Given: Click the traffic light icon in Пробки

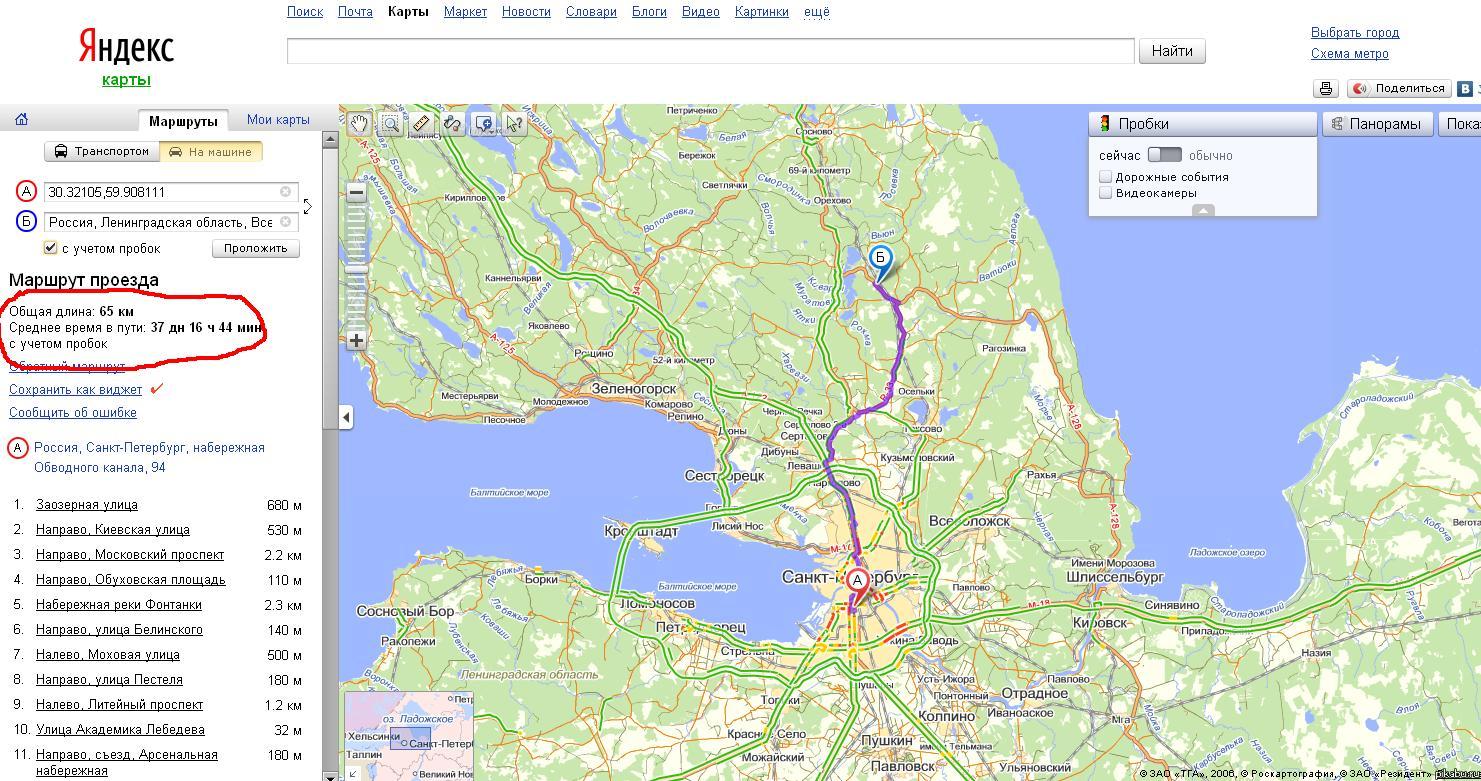Looking at the screenshot, I should [1105, 124].
